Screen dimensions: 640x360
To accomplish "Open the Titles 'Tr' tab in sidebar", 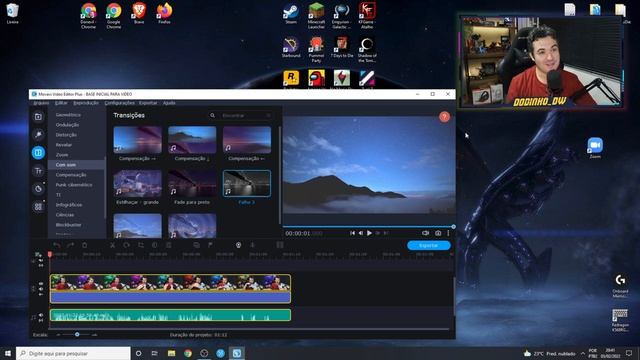I will click(38, 171).
